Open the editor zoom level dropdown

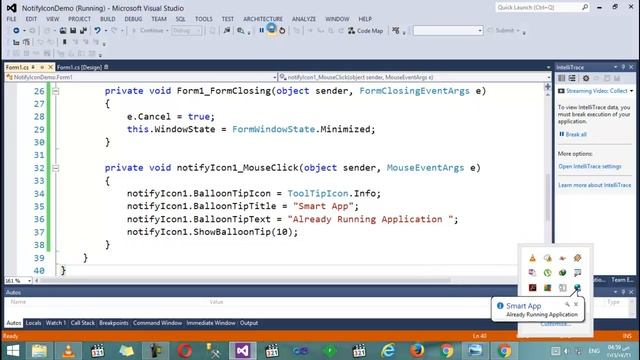click(x=29, y=281)
